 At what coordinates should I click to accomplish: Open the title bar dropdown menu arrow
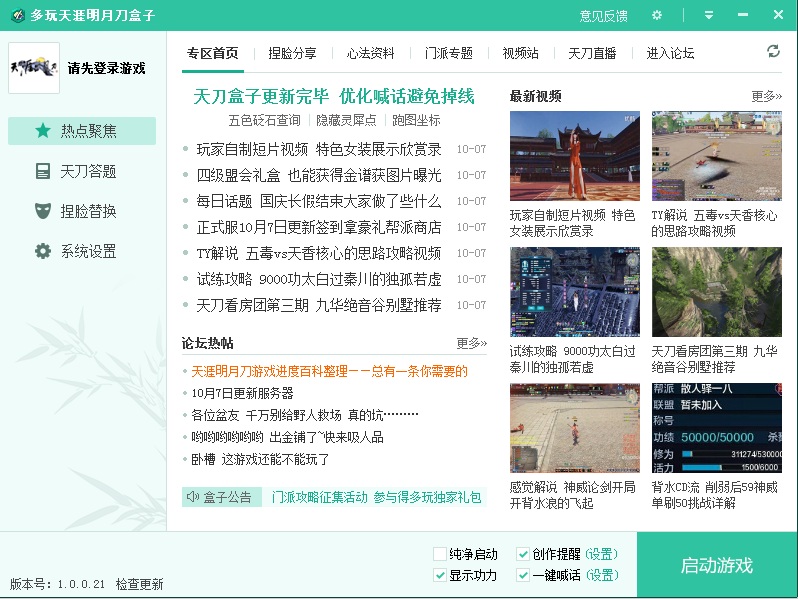[708, 15]
